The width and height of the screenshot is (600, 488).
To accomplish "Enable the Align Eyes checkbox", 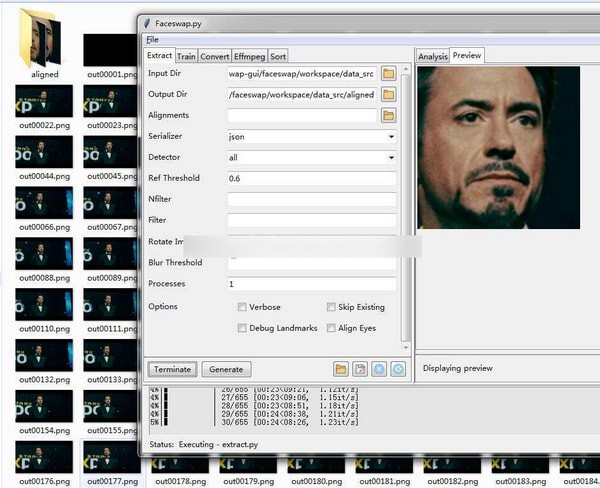I will pos(331,328).
